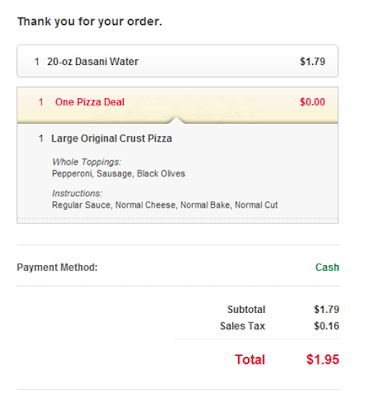The height and width of the screenshot is (400, 366).
Task: Click Pepperoni, Sausage, Black Olives toppings text
Action: tap(118, 174)
